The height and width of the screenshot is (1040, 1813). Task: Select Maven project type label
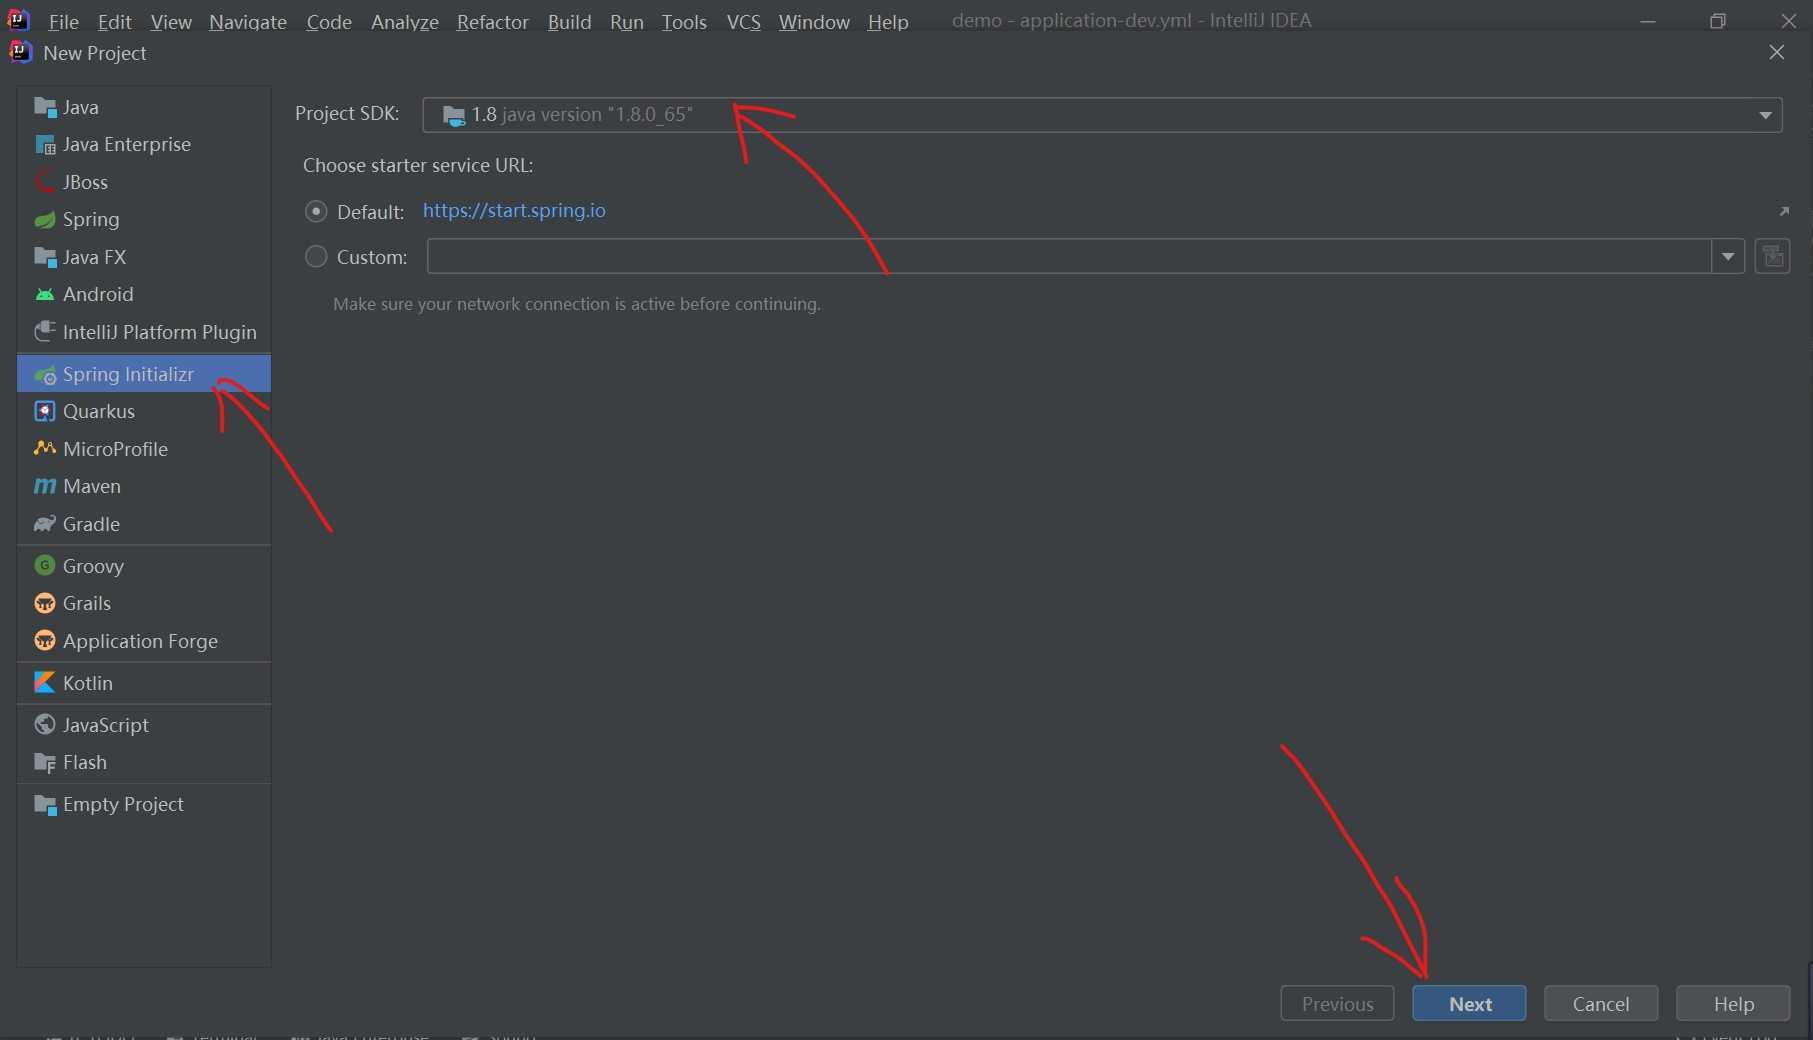click(x=92, y=486)
